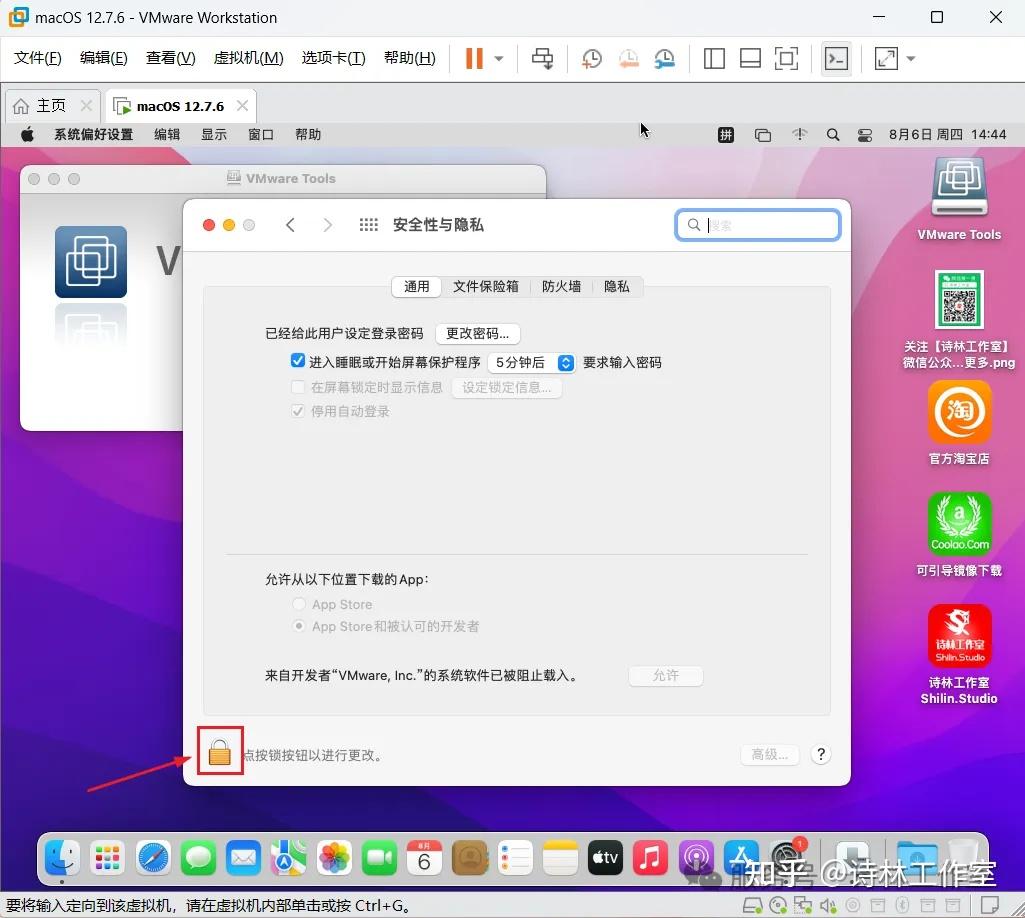1025x918 pixels.
Task: Click the 高级... button
Action: pos(769,755)
